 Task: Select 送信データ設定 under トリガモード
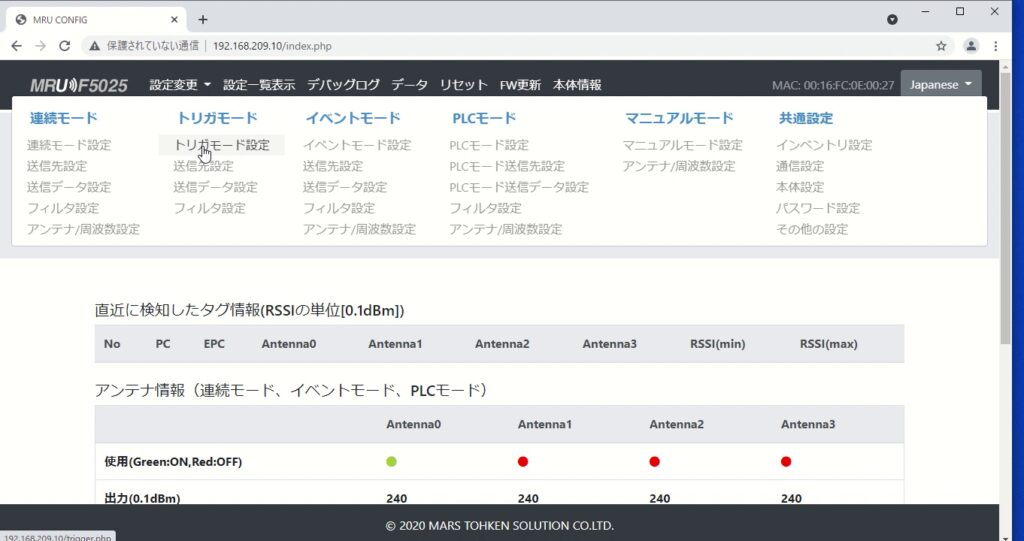point(216,187)
